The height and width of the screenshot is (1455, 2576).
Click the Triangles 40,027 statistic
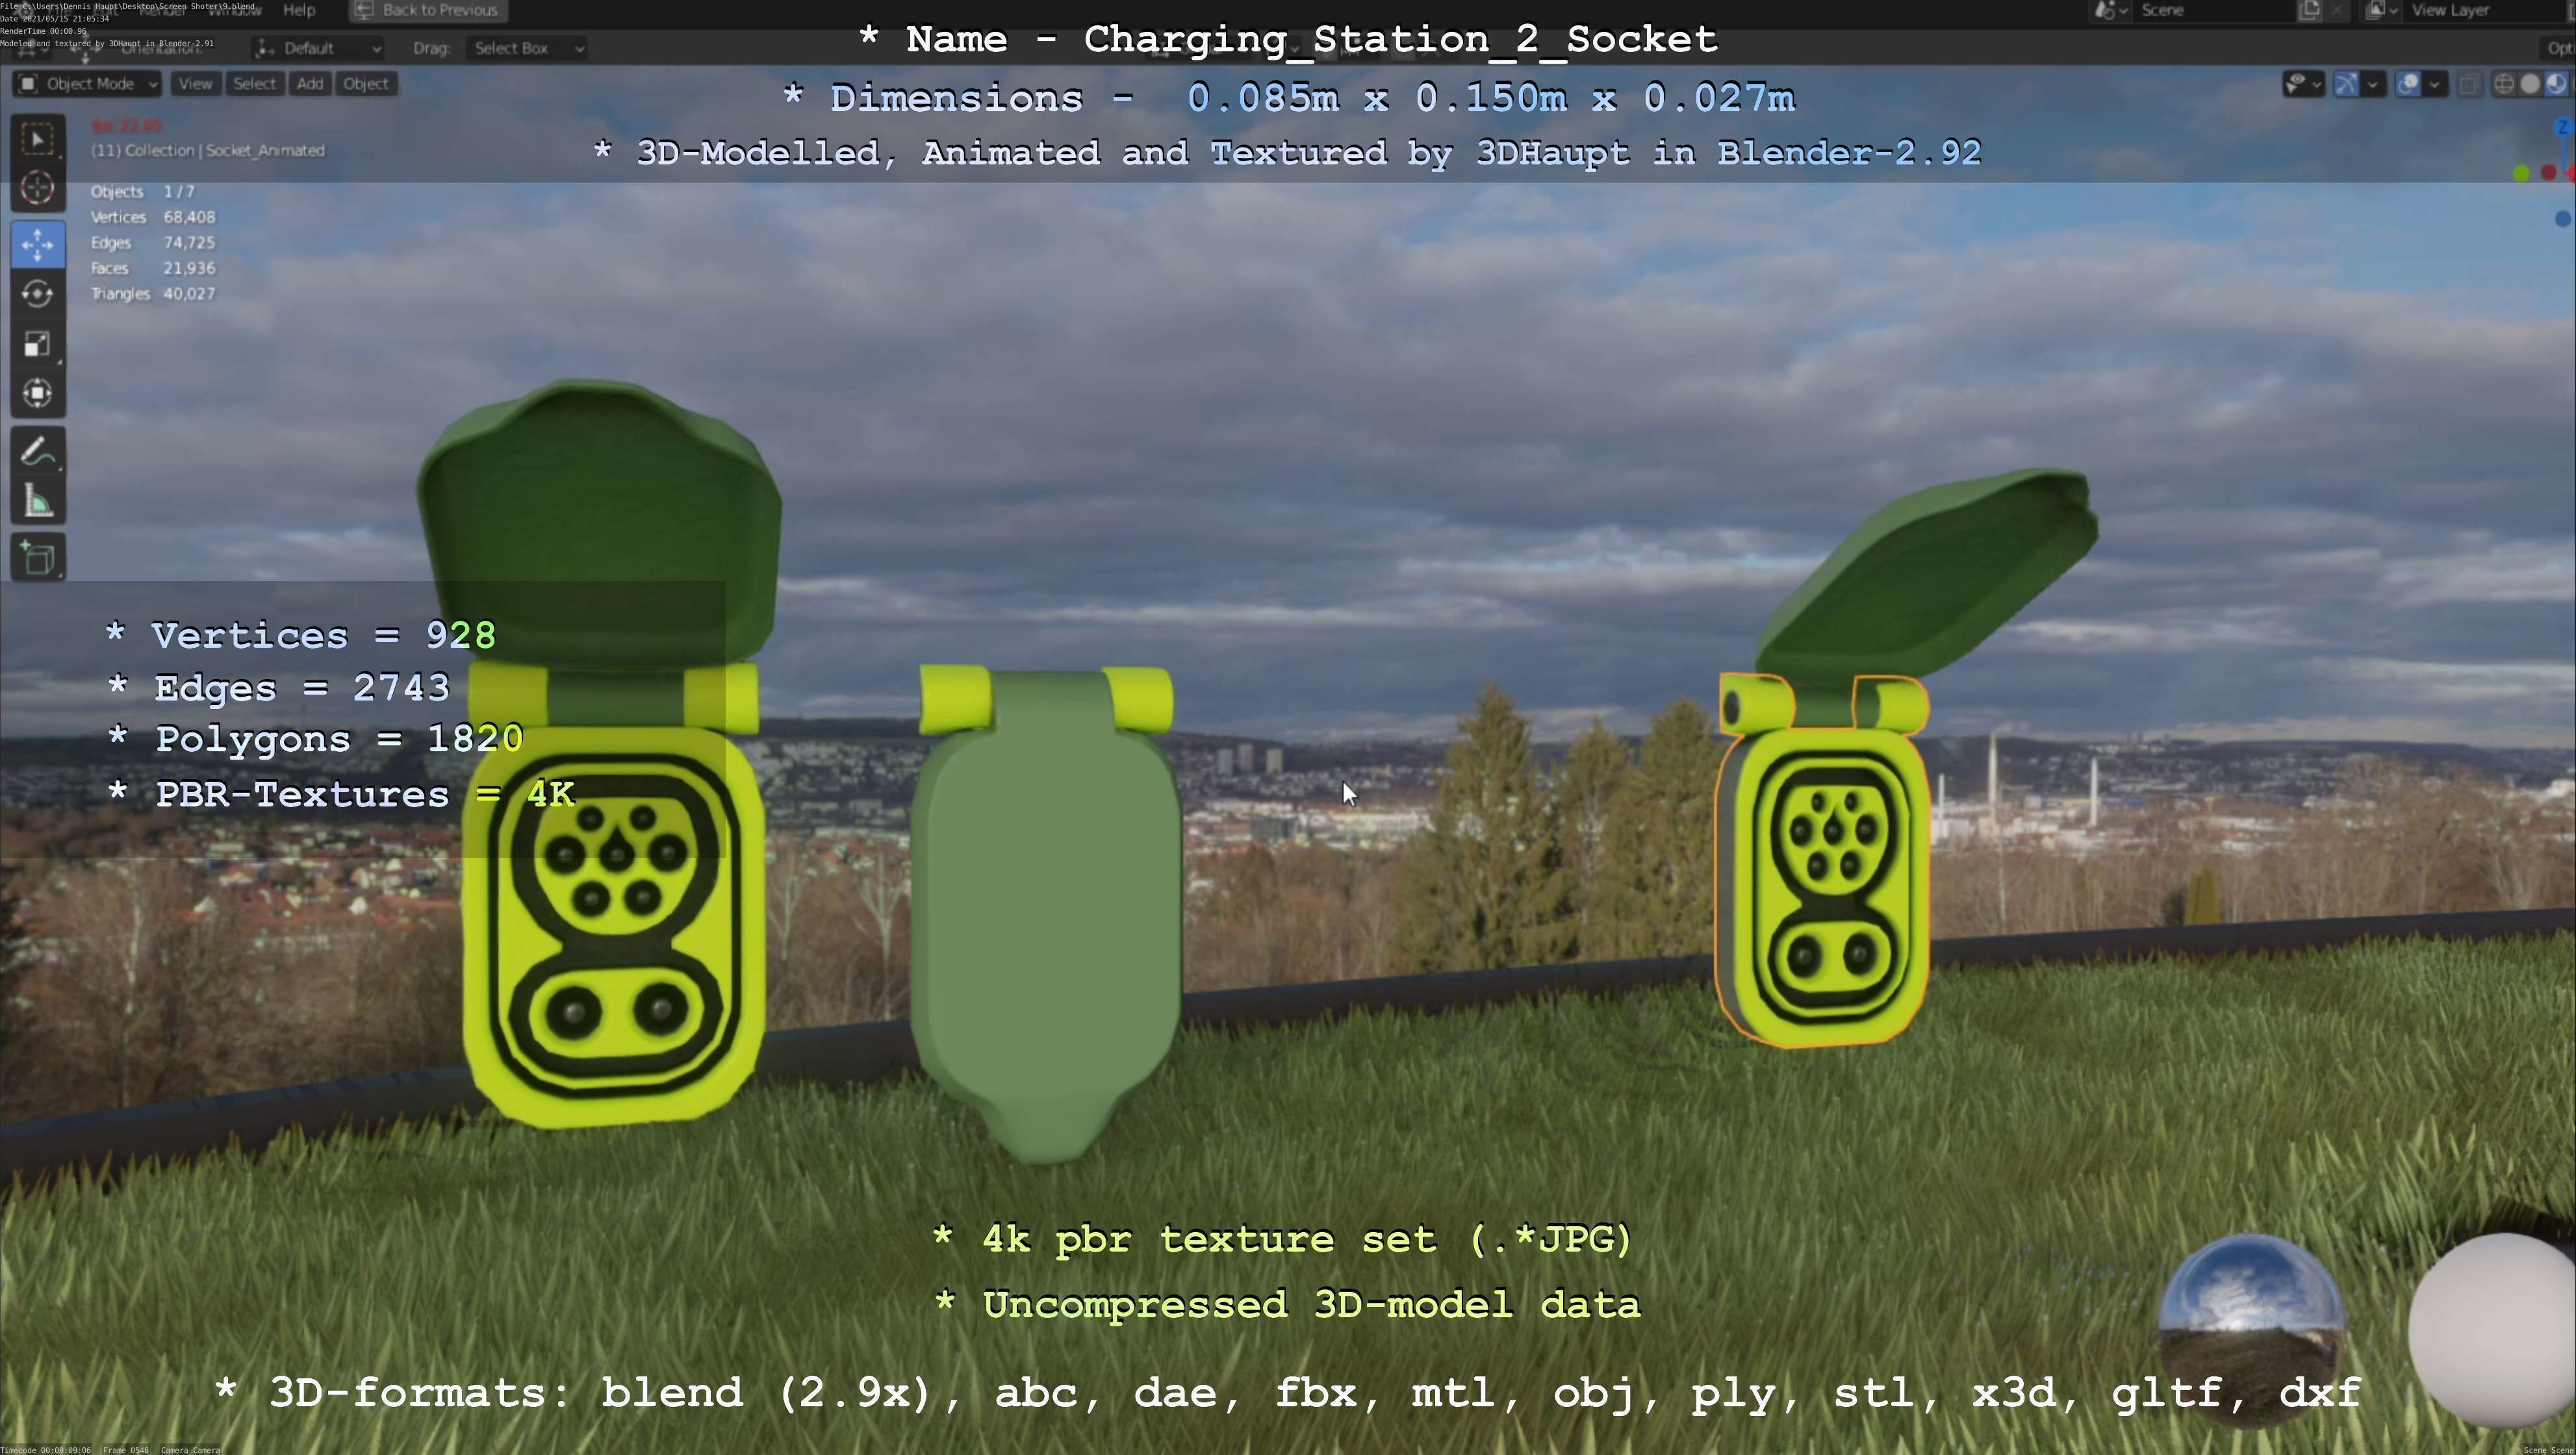[x=153, y=294]
